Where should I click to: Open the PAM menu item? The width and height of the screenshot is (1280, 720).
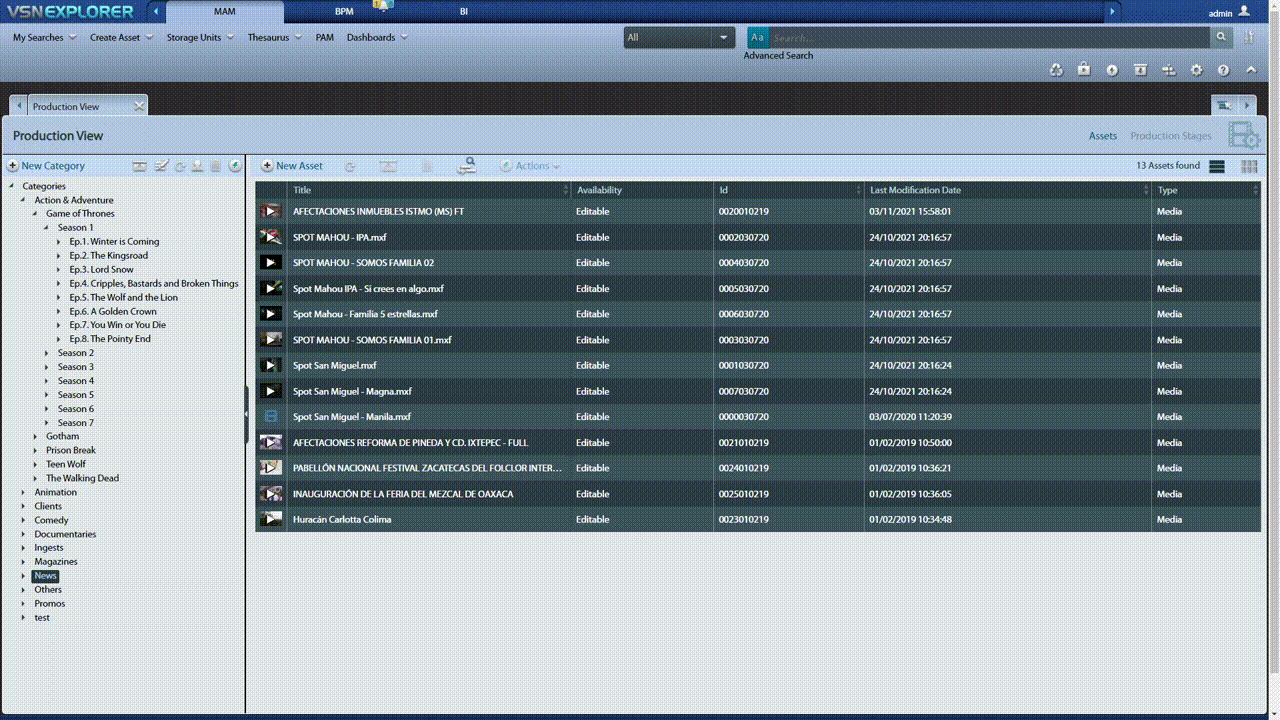[324, 37]
